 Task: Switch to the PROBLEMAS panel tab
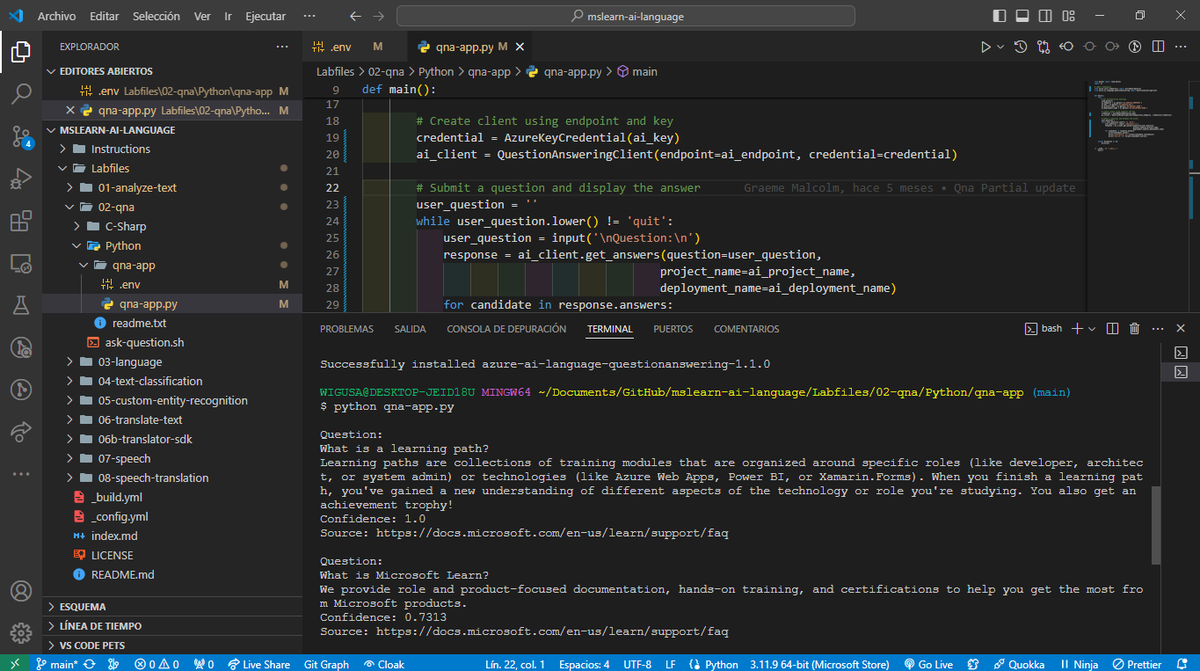347,329
